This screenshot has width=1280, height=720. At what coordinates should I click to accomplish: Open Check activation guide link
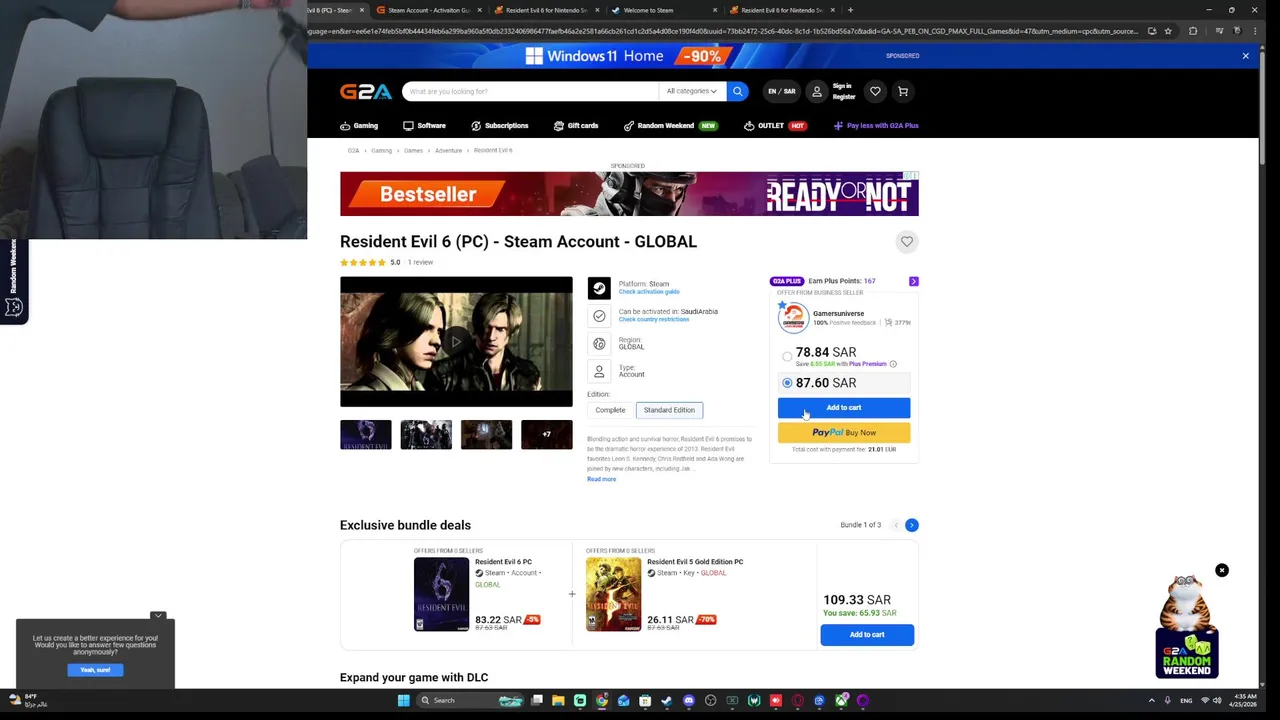point(649,292)
